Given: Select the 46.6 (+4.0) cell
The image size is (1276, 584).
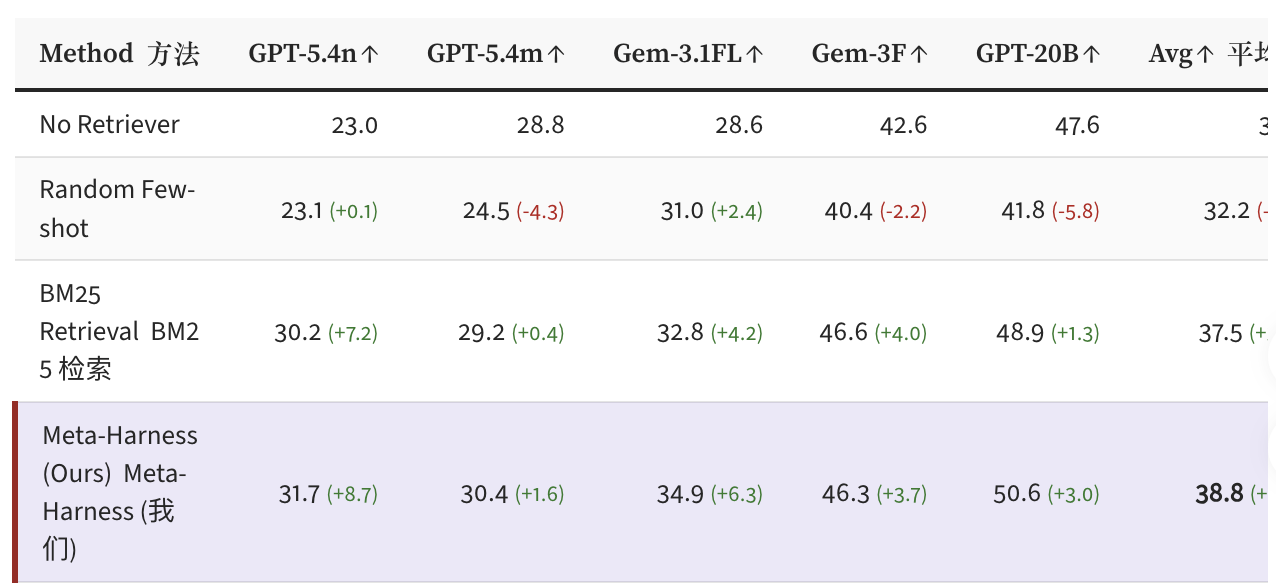Looking at the screenshot, I should (x=872, y=332).
